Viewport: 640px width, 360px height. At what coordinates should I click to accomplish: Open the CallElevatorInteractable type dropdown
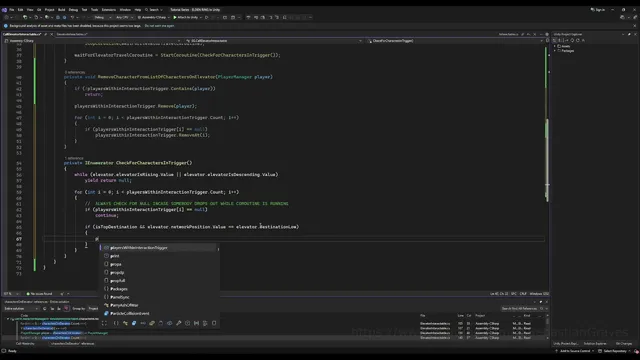coord(273,41)
